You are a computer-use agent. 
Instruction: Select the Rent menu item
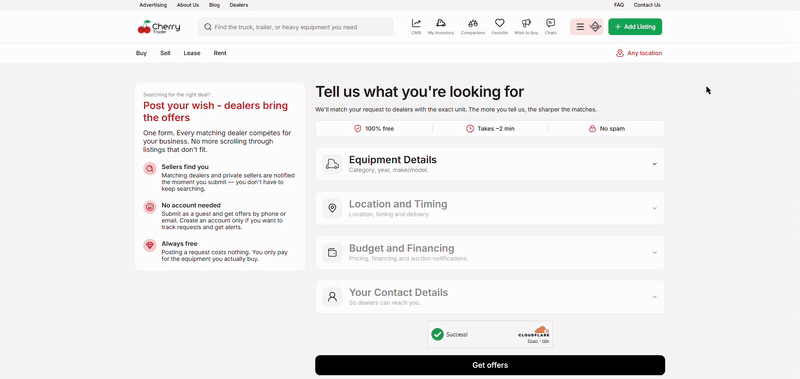click(x=220, y=53)
